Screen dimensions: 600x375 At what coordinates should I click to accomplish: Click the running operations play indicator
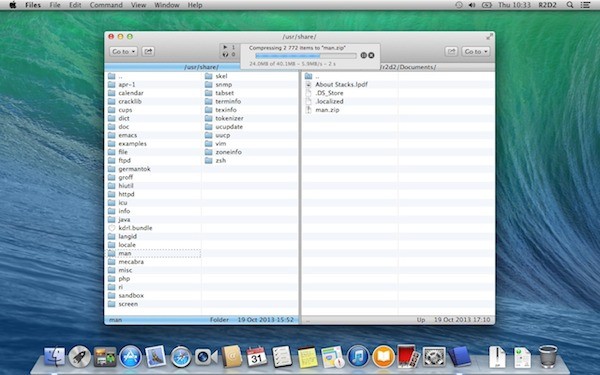pyautogui.click(x=225, y=47)
